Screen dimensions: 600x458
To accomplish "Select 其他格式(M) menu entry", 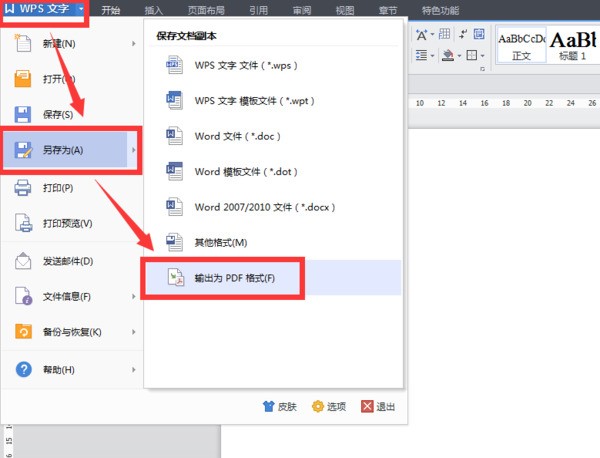I will [220, 242].
